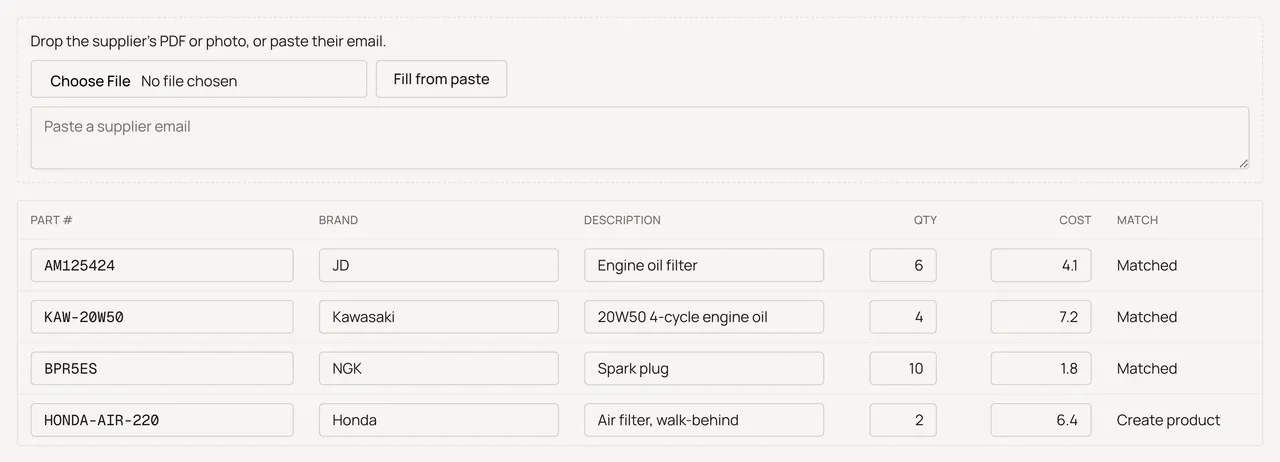Click the DESCRIPTION column header
This screenshot has width=1280, height=462.
(x=622, y=220)
